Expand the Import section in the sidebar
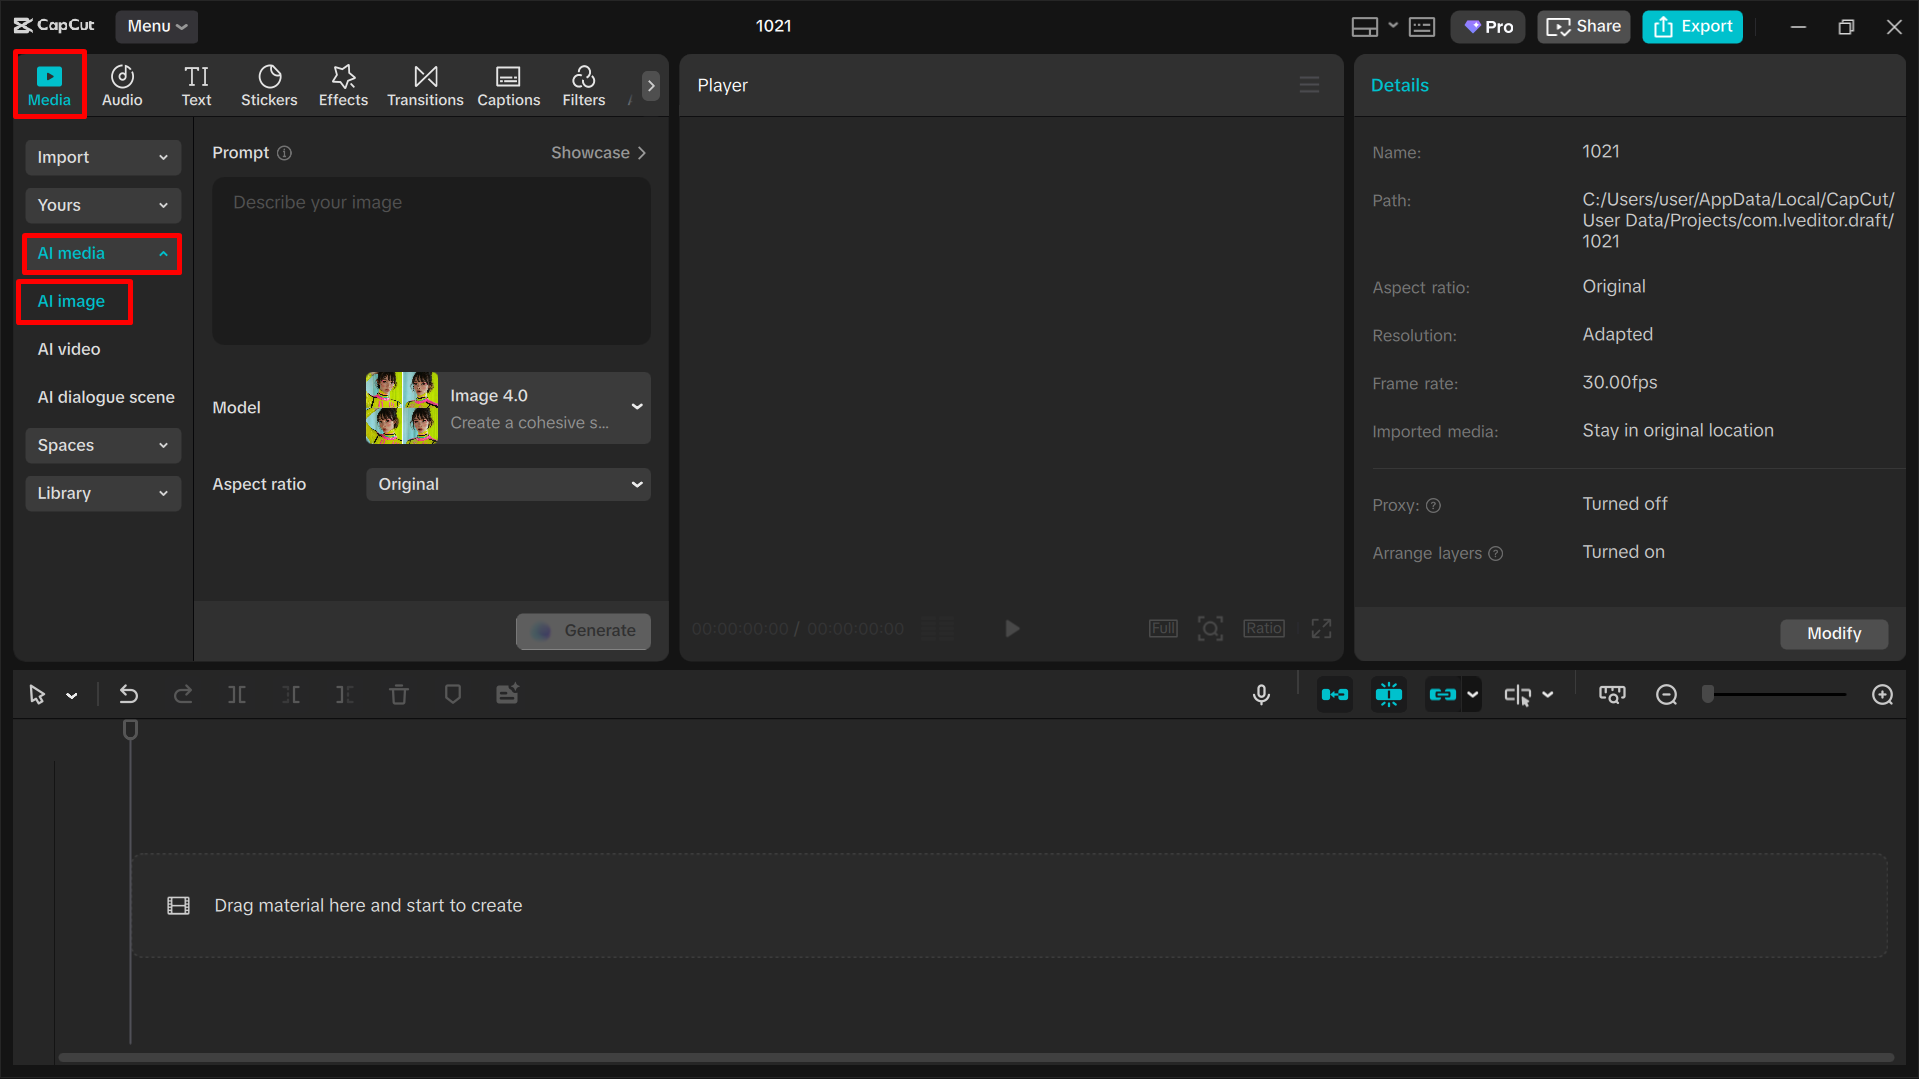The image size is (1919, 1079). [x=102, y=157]
